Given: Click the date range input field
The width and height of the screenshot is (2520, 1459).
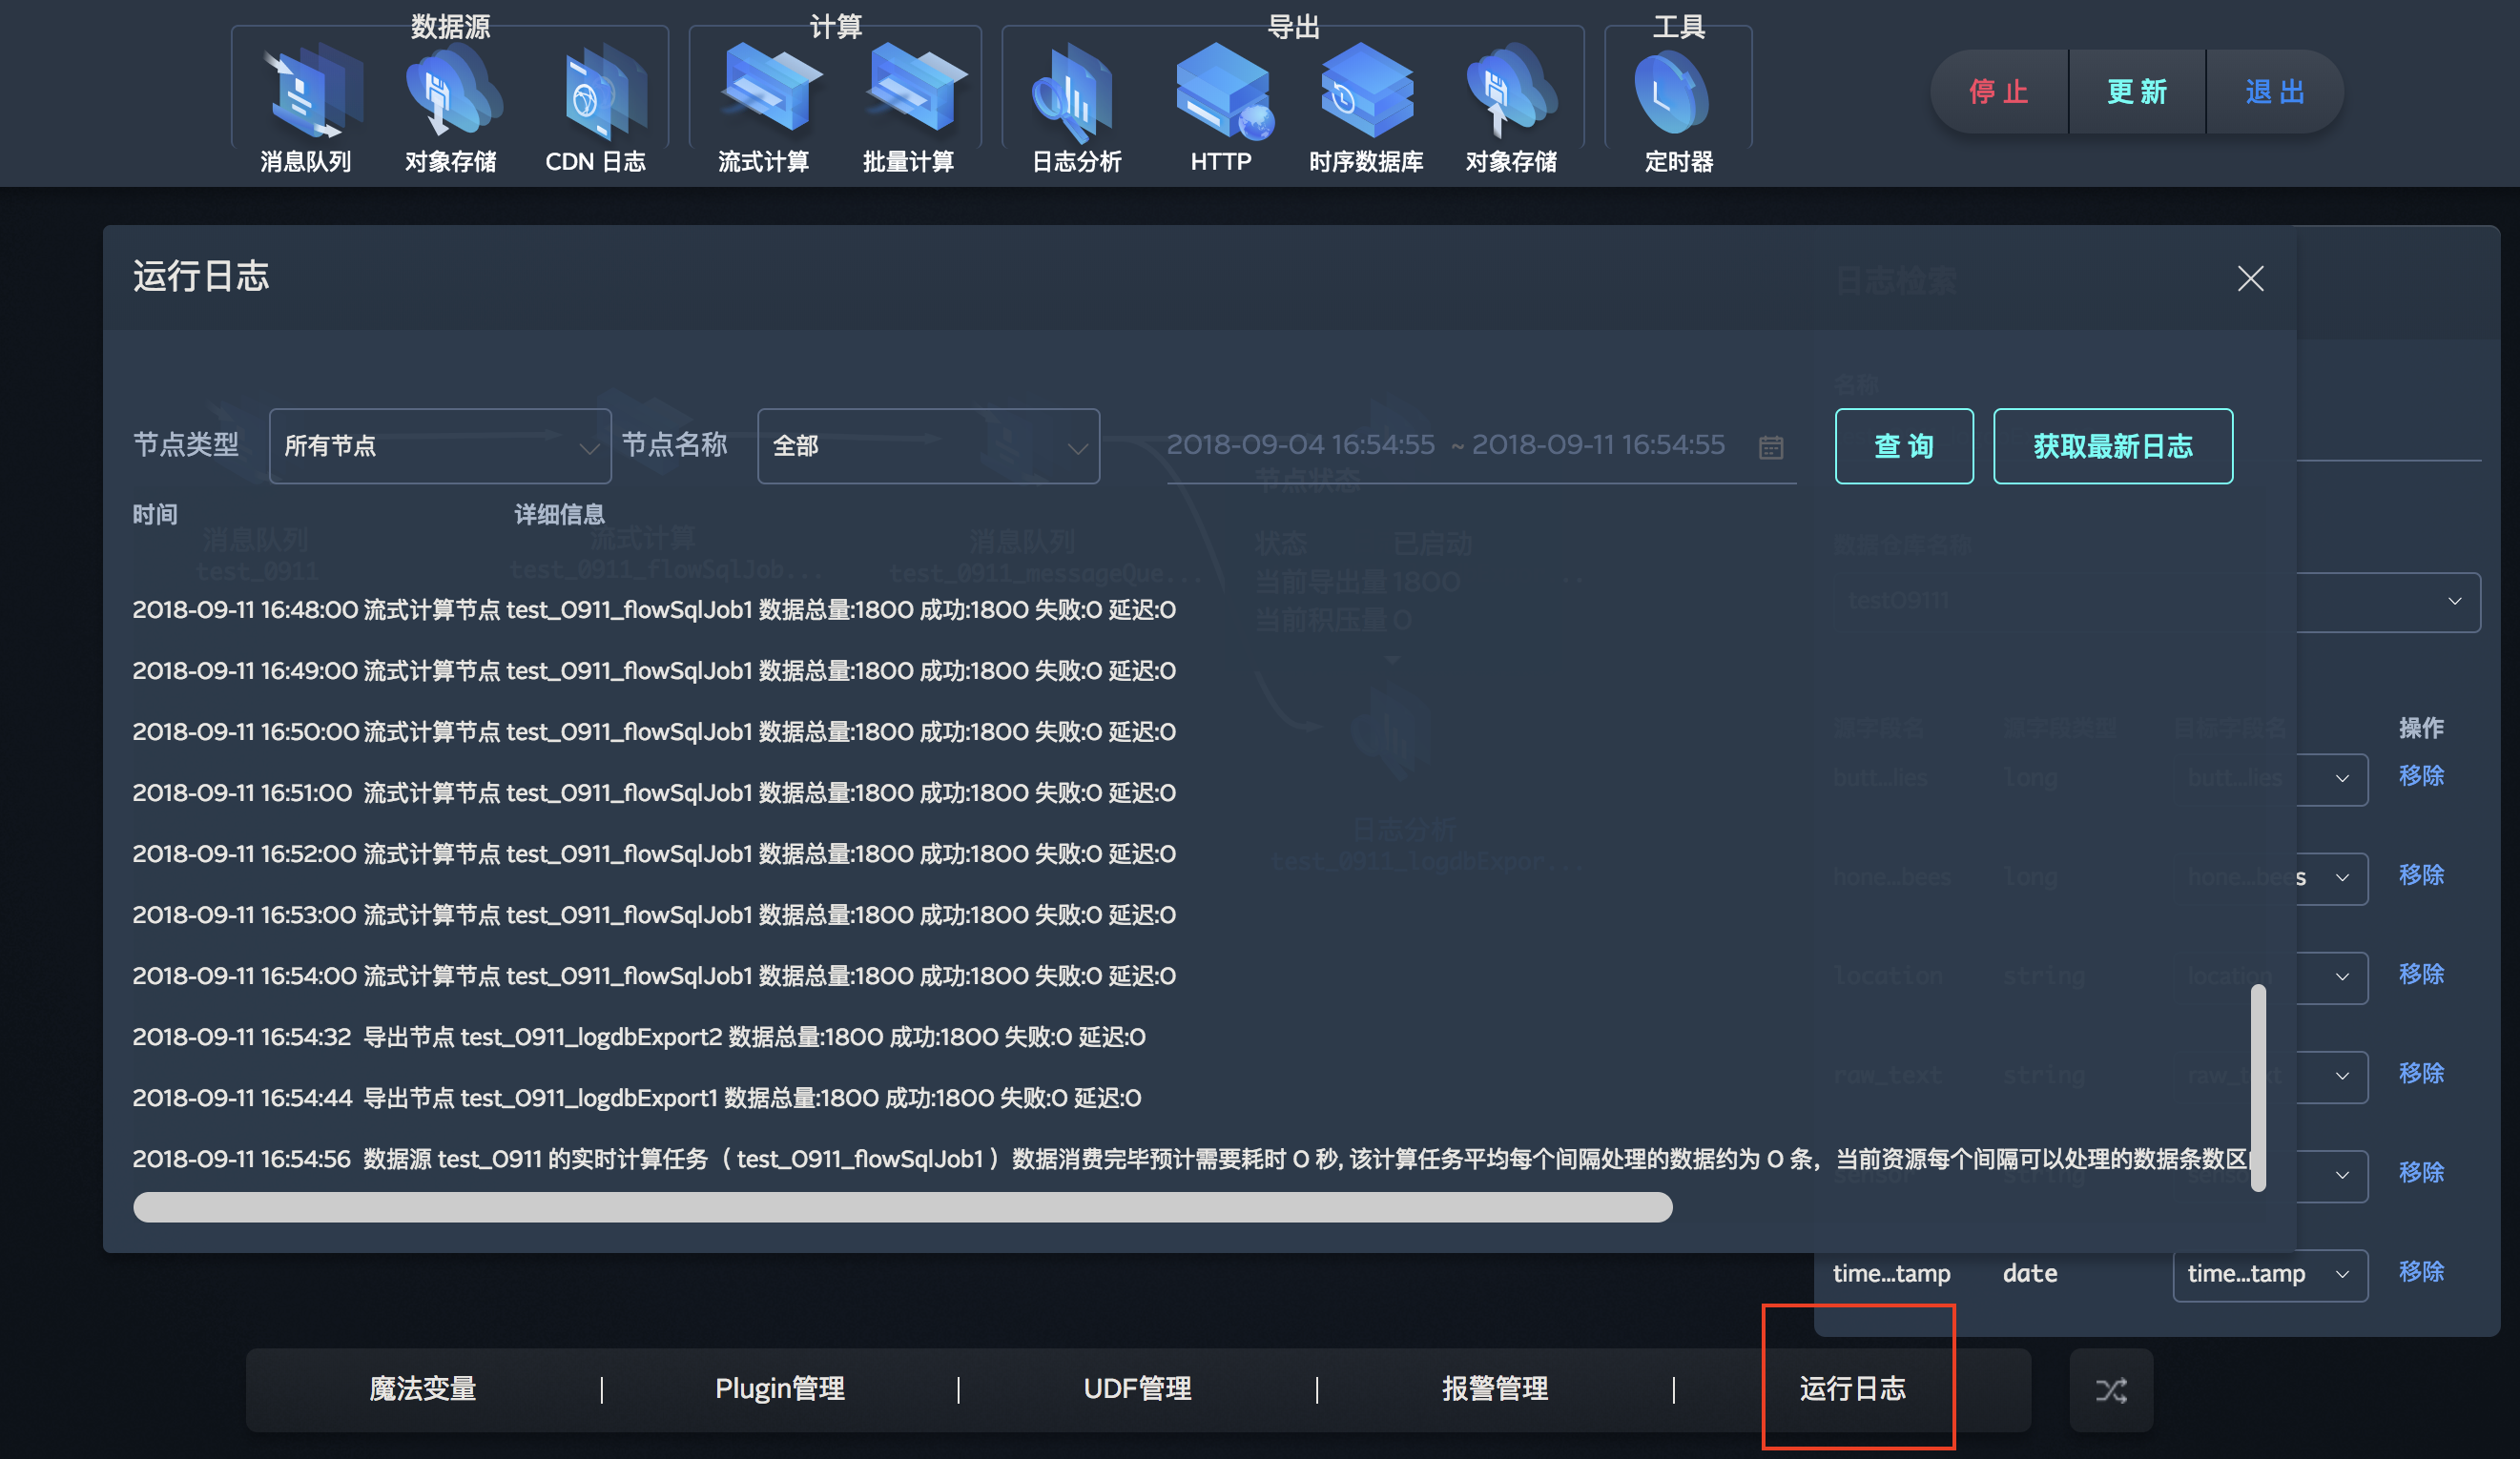Looking at the screenshot, I should coord(1480,446).
